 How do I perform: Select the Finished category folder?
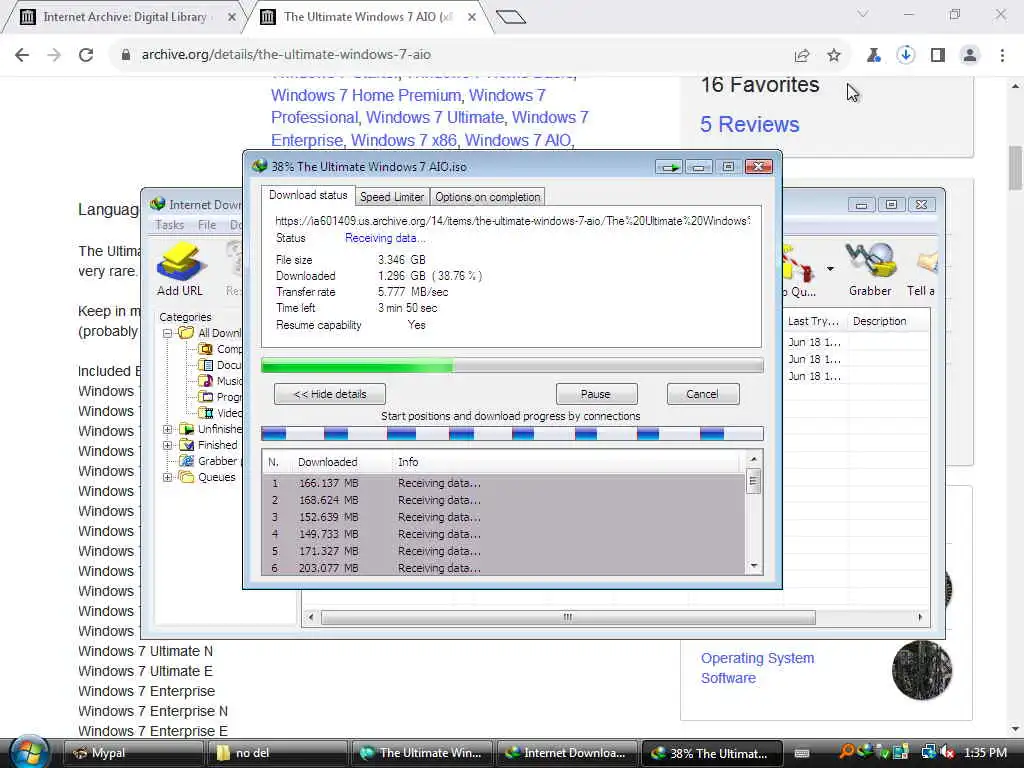point(217,445)
